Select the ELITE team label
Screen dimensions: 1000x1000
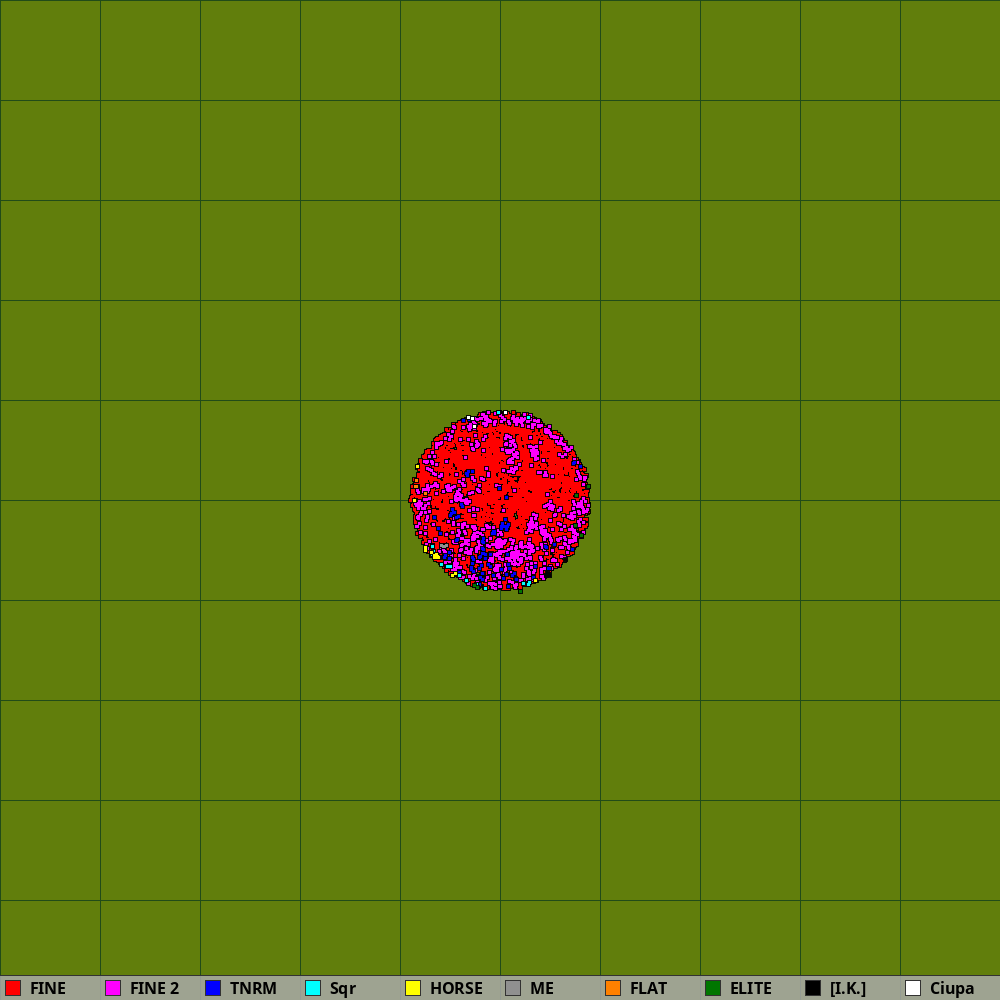point(750,988)
